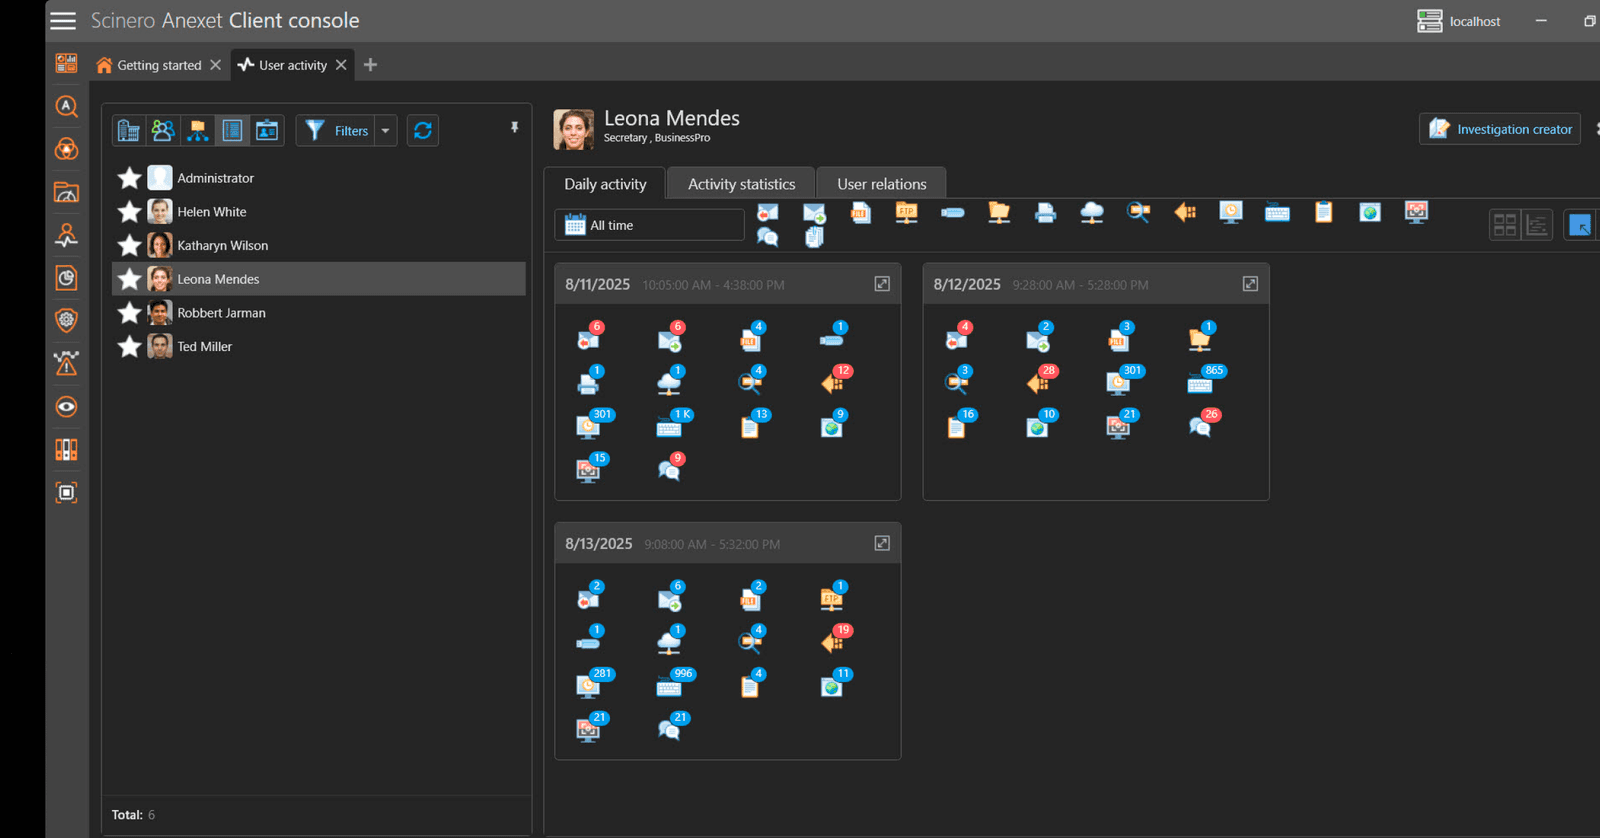Expand the 8/11/2025 activity card
The width and height of the screenshot is (1600, 838).
pos(882,284)
